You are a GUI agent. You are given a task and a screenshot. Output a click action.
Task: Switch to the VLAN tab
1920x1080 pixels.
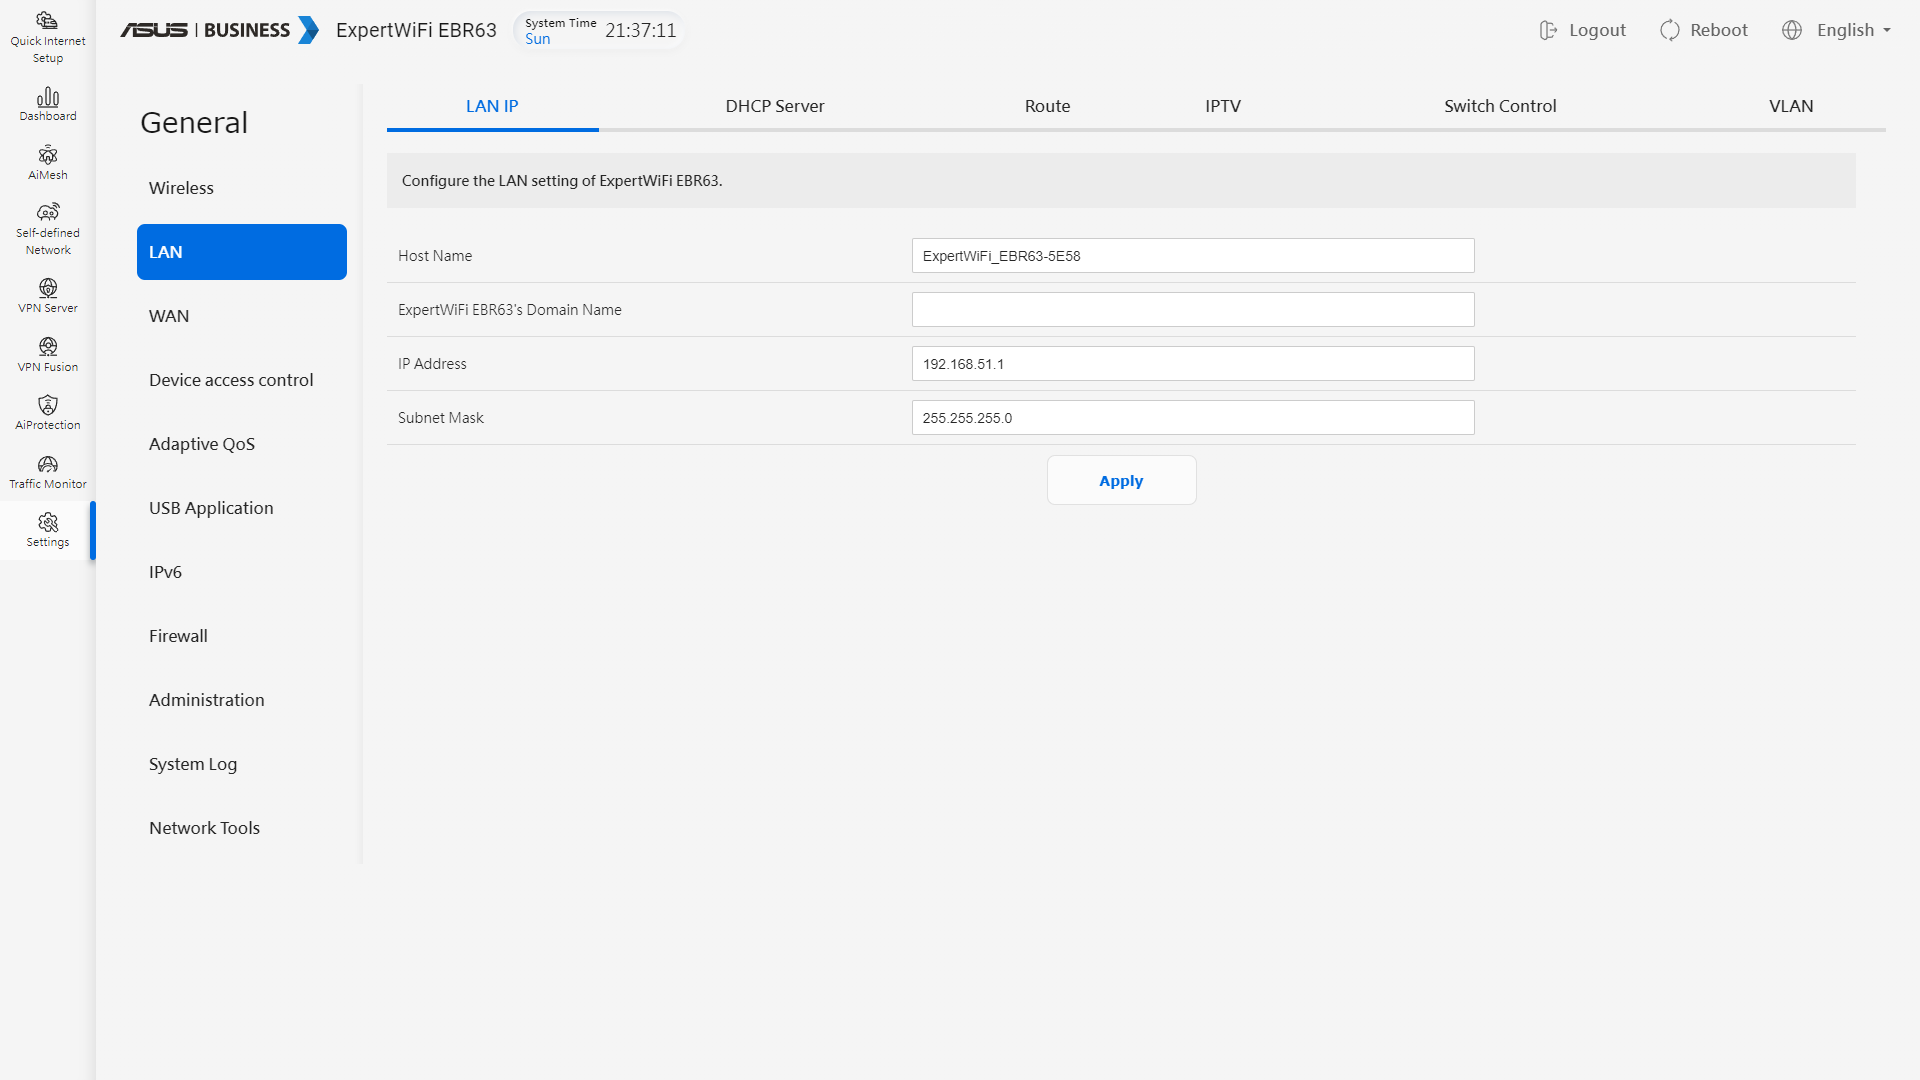(1790, 106)
